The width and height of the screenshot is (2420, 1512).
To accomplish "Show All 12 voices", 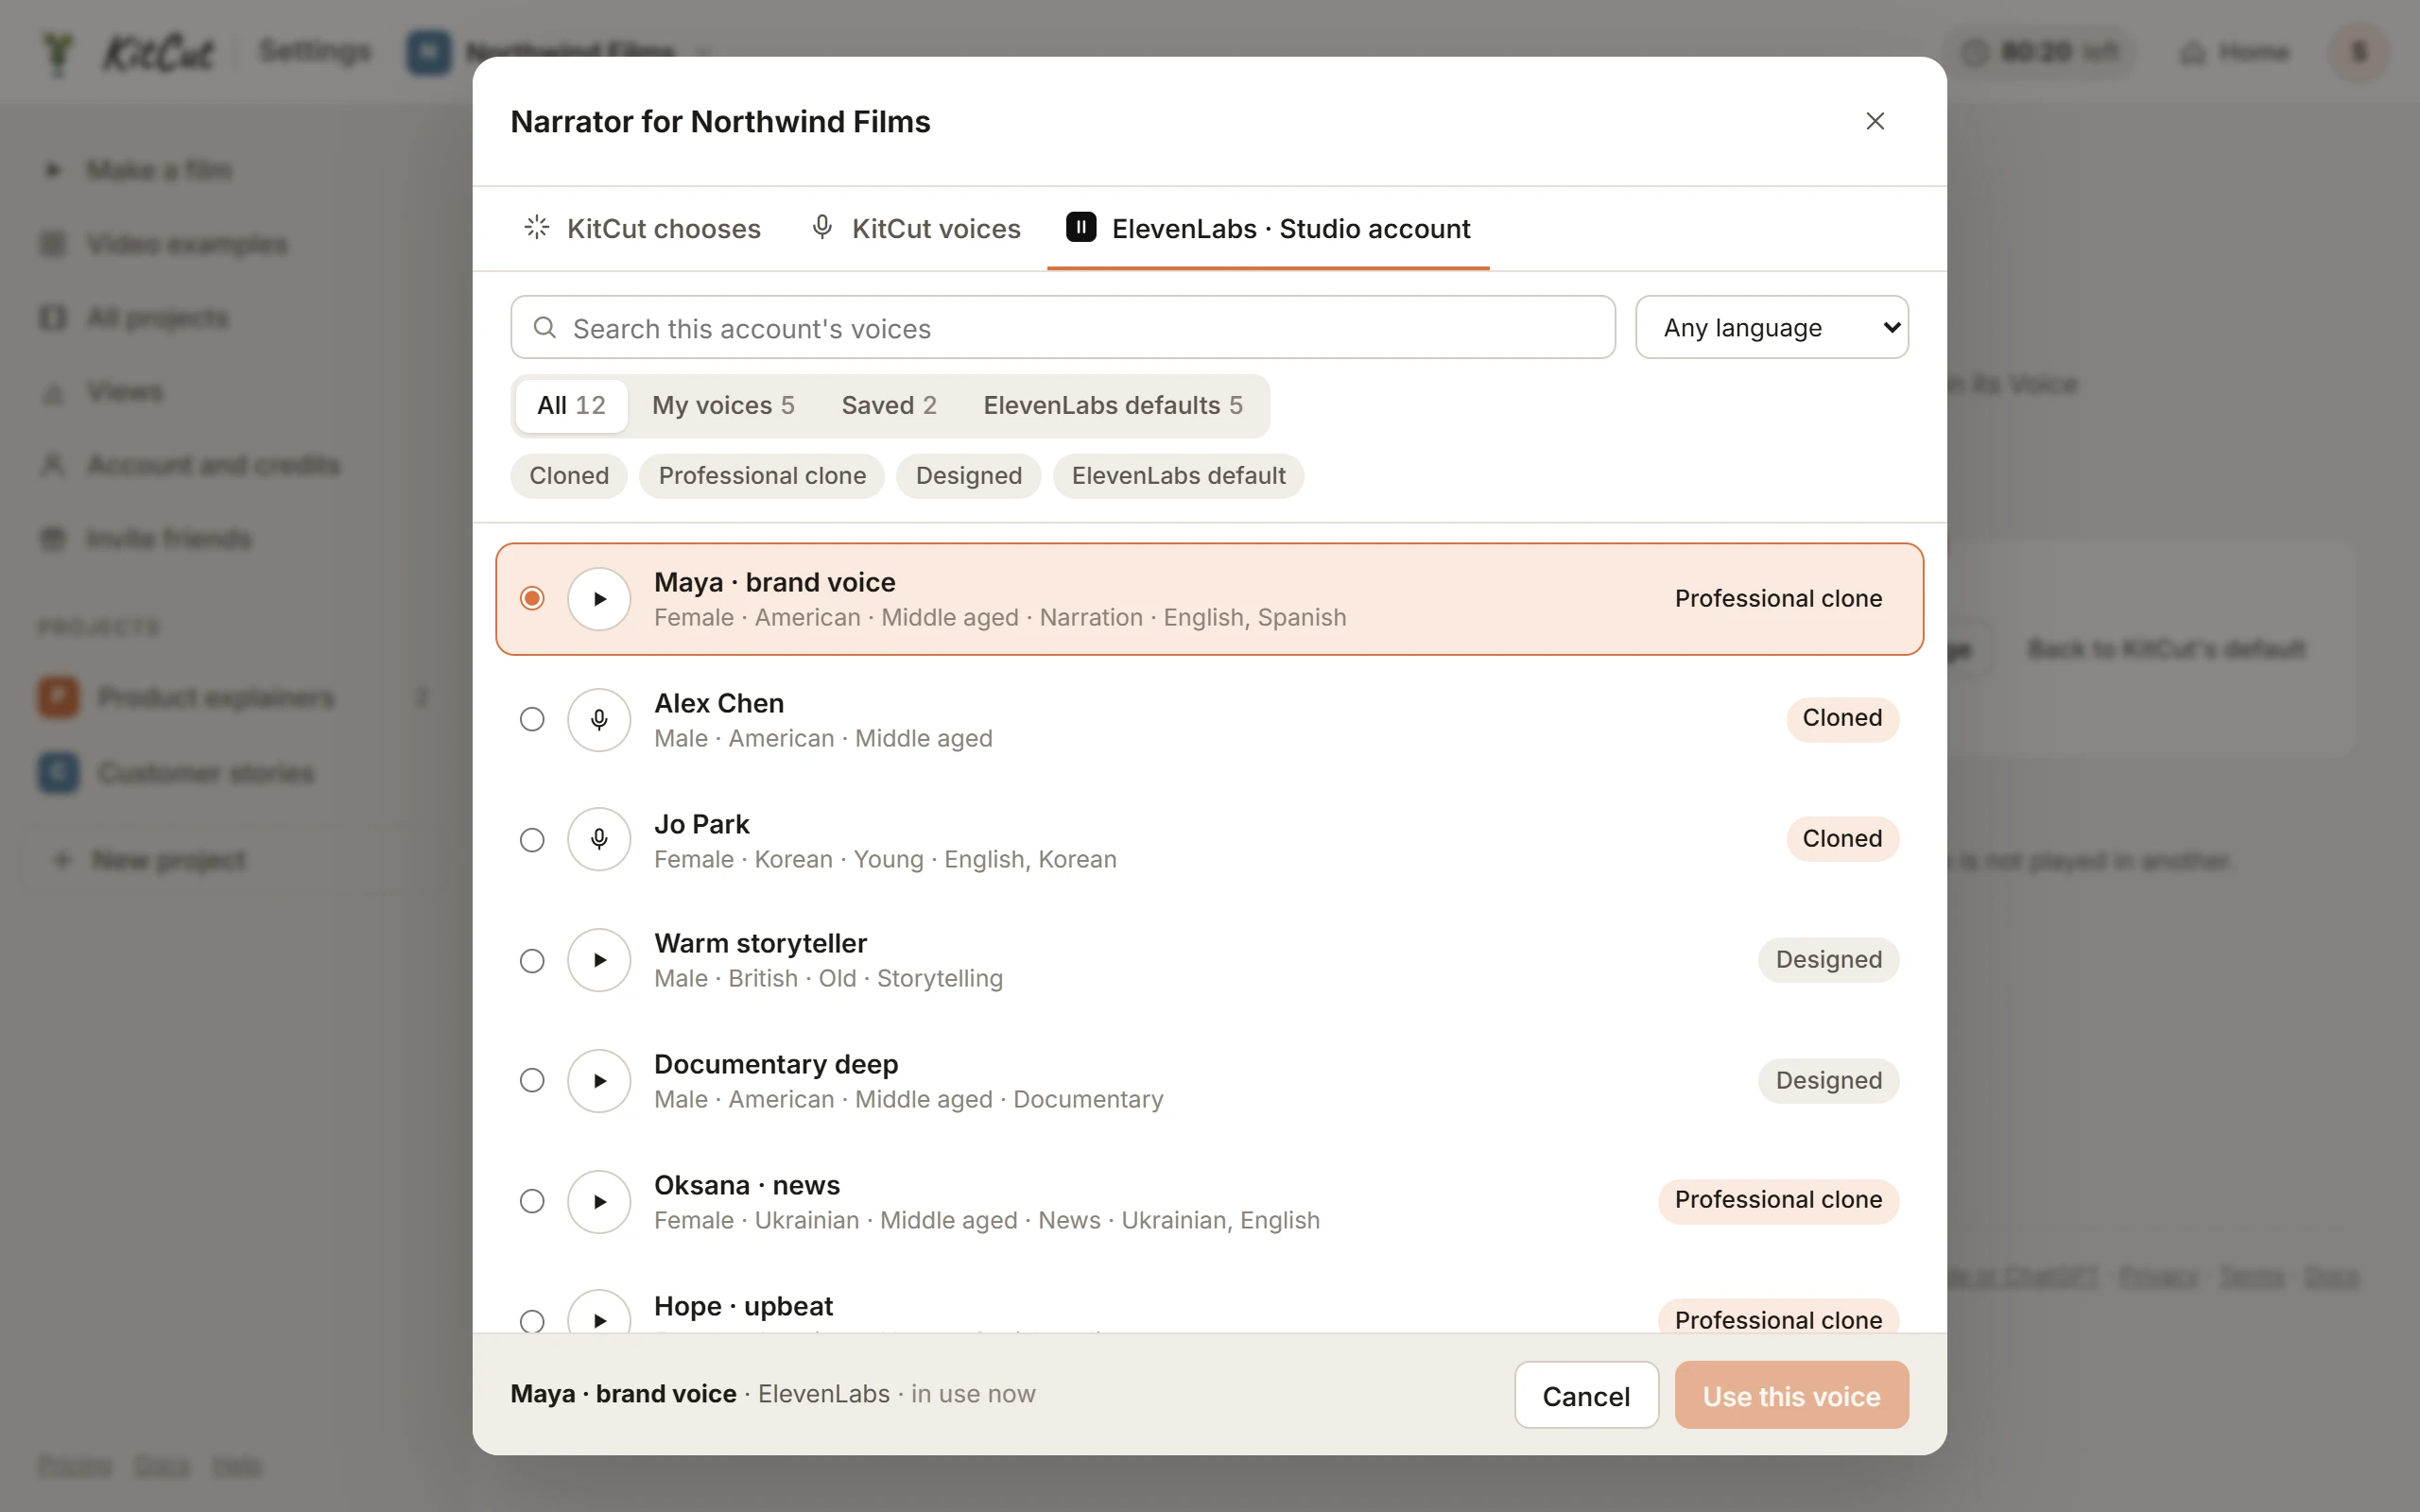I will (x=571, y=405).
